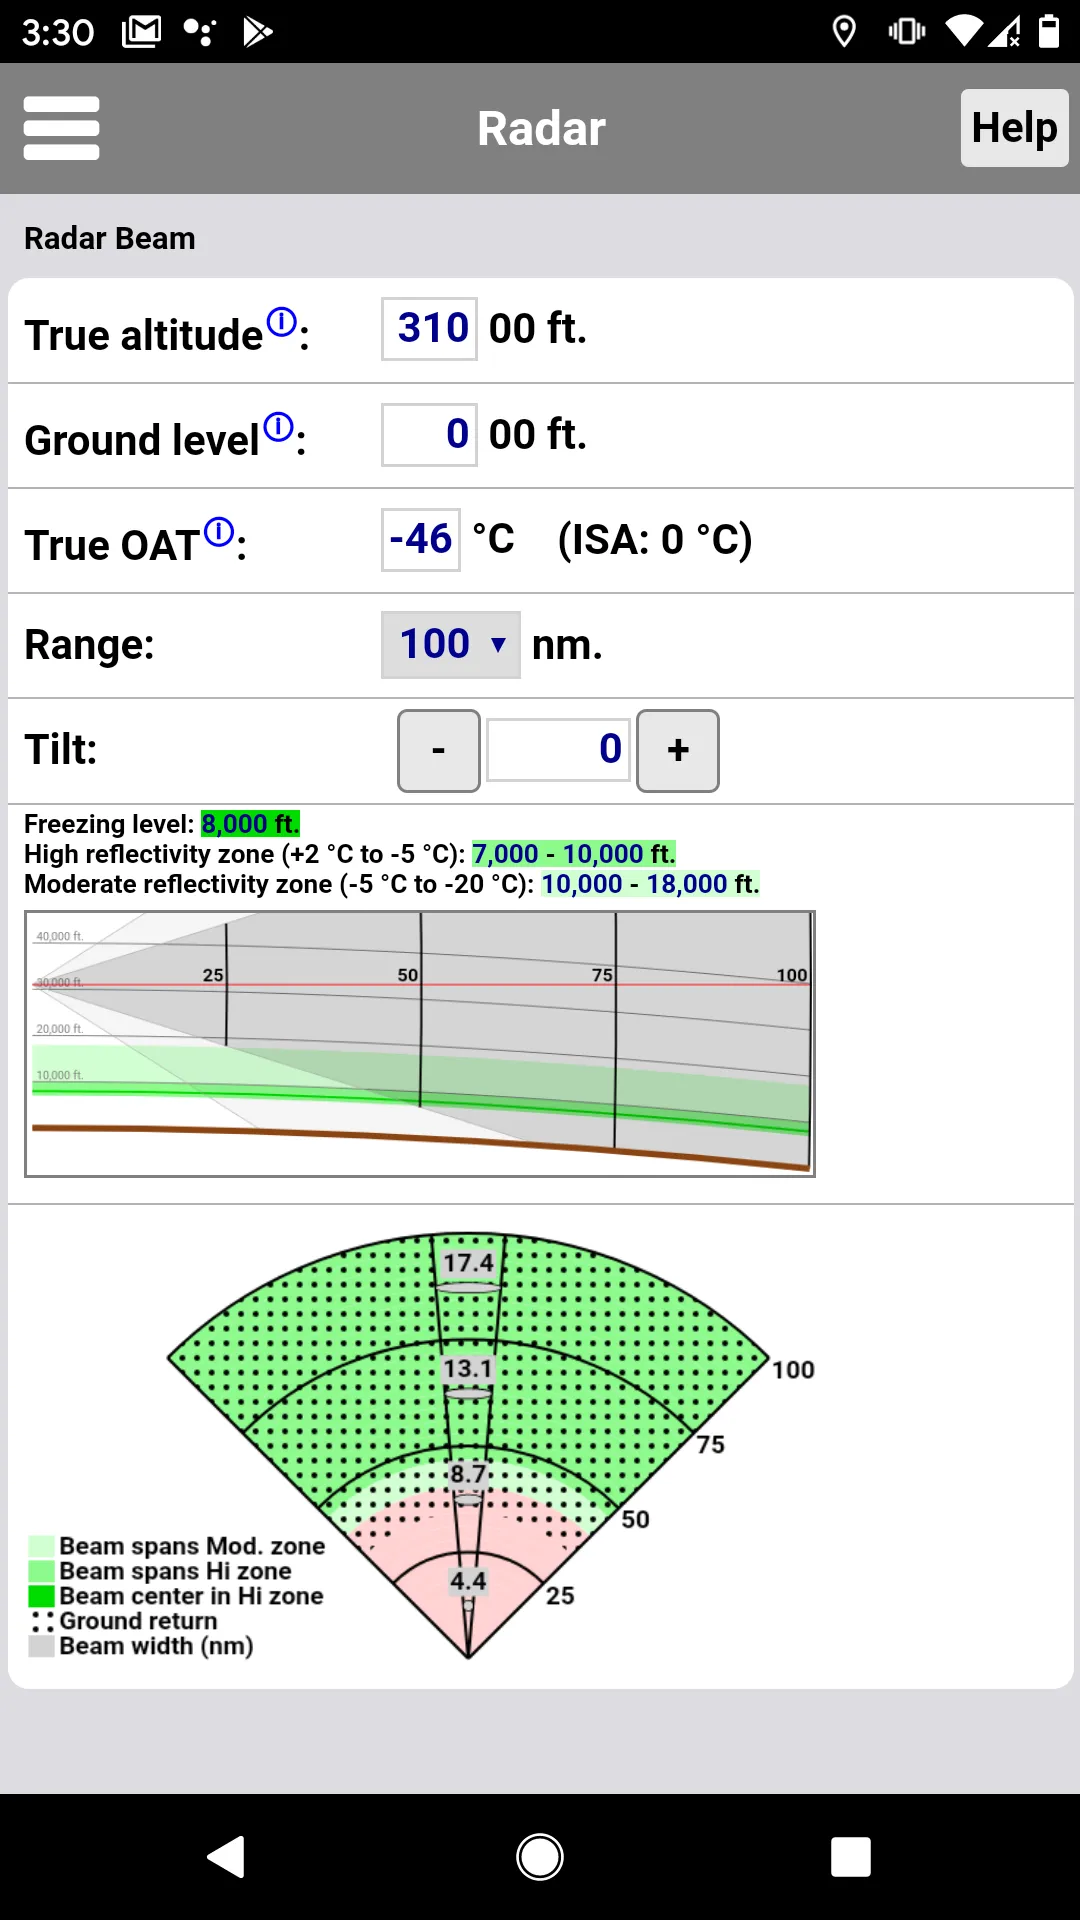Viewport: 1080px width, 1920px height.
Task: Tap 'Beam spans Hi zone' legend swatch
Action: (41, 1572)
